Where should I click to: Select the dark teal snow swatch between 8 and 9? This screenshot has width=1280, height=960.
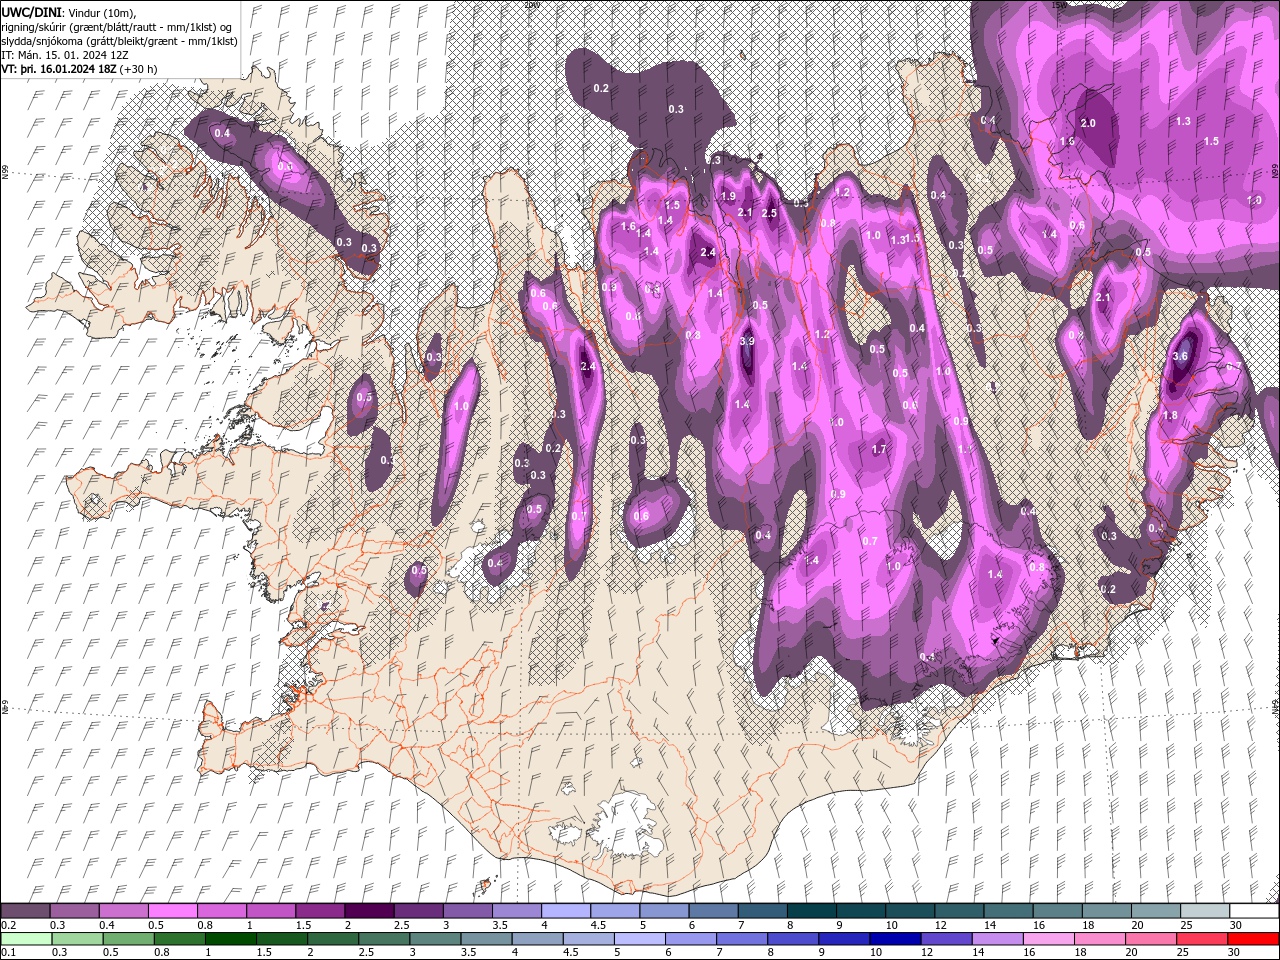pyautogui.click(x=810, y=911)
